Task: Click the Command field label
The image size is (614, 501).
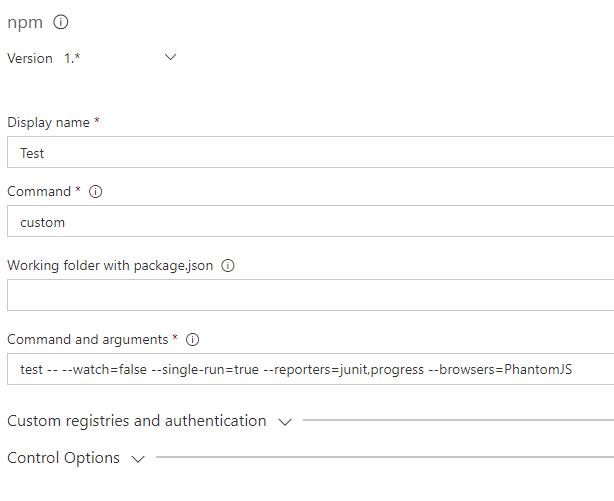Action: tap(38, 191)
